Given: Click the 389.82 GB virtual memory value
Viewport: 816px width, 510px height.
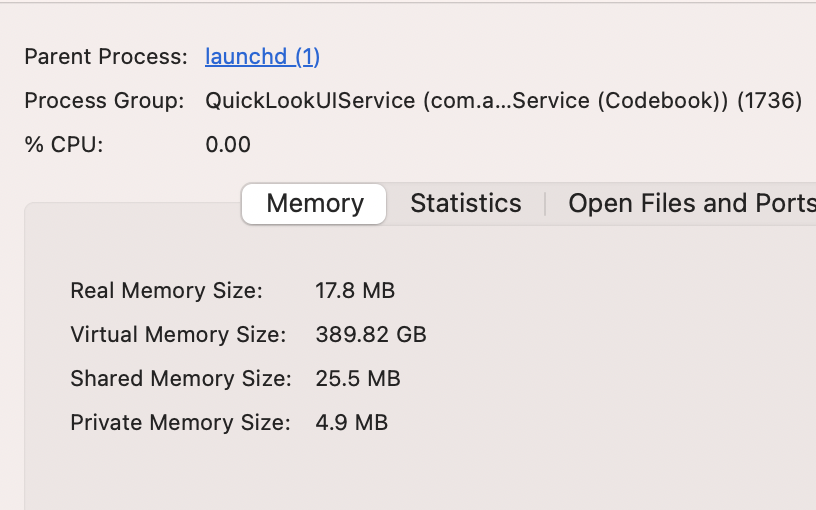Looking at the screenshot, I should [371, 335].
